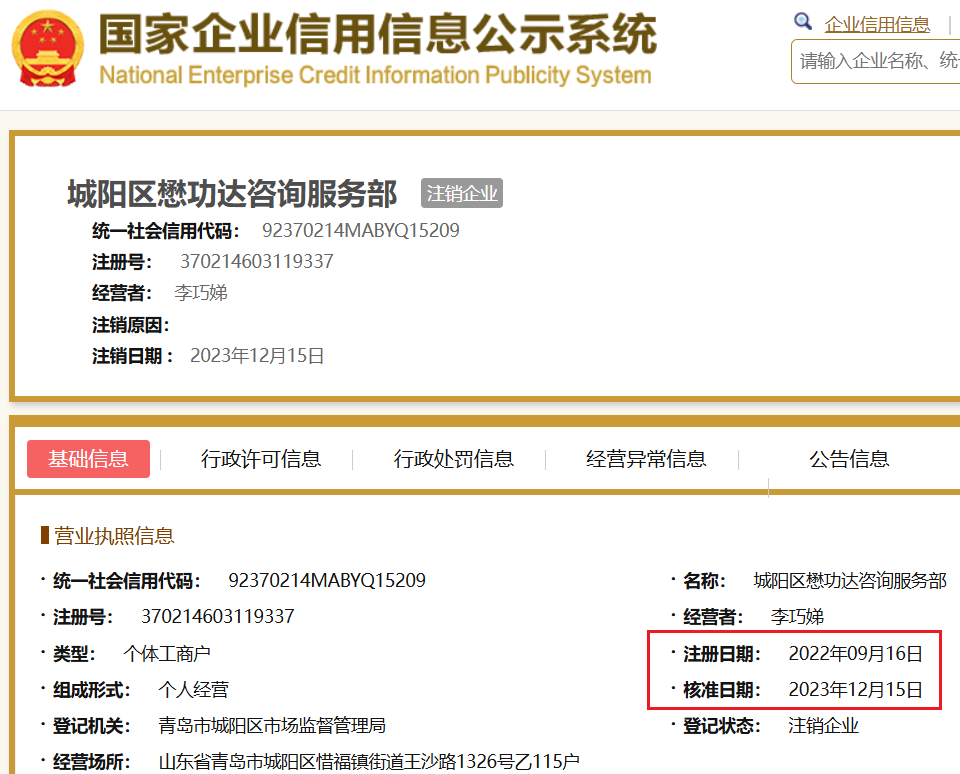Click the magnifier search icon

(x=803, y=22)
